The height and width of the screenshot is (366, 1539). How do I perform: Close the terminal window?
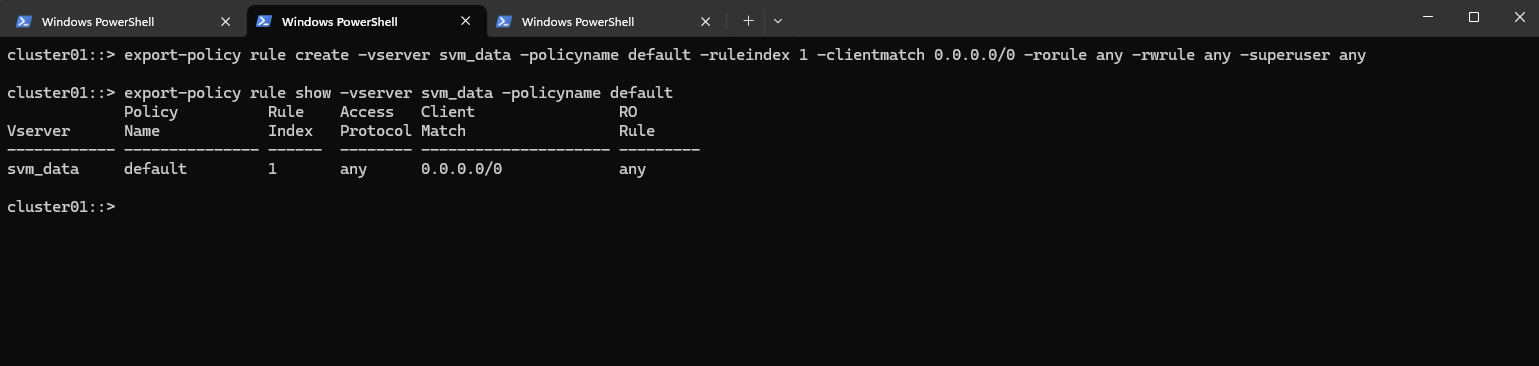[1517, 17]
